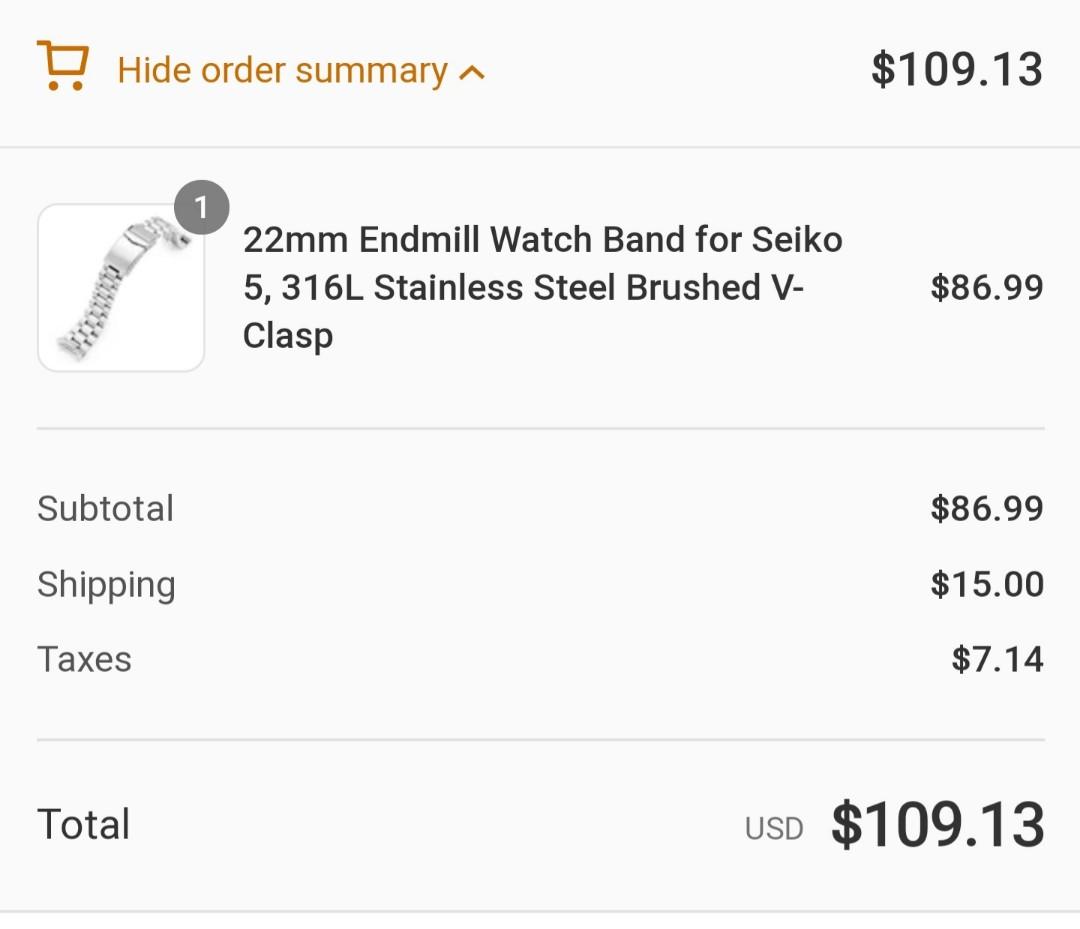Select the Shipping cost of $15.00

(x=987, y=584)
